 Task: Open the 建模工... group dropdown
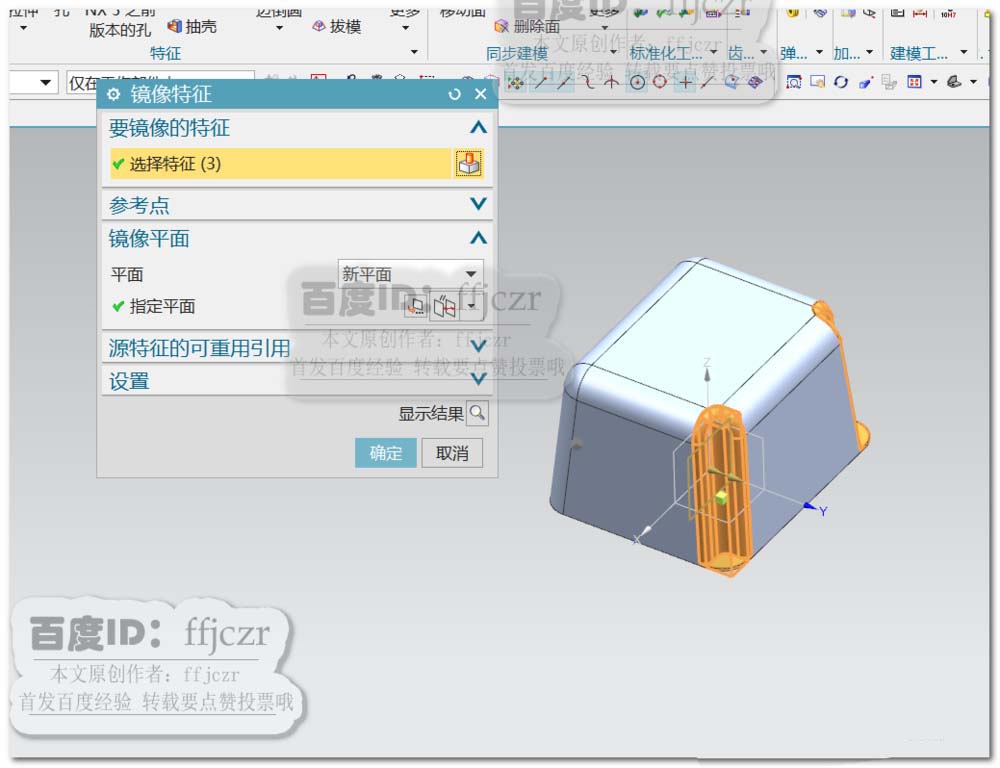pyautogui.click(x=964, y=52)
